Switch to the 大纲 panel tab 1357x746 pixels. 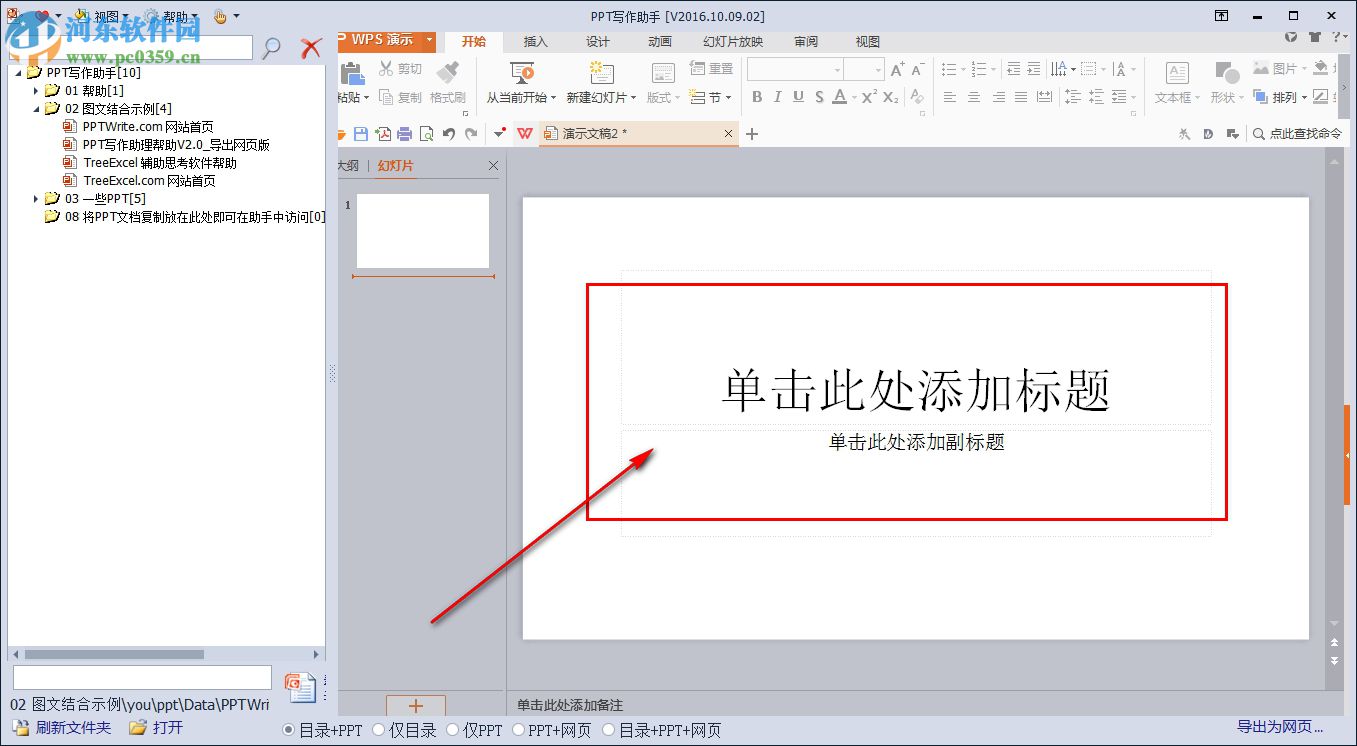coord(348,166)
